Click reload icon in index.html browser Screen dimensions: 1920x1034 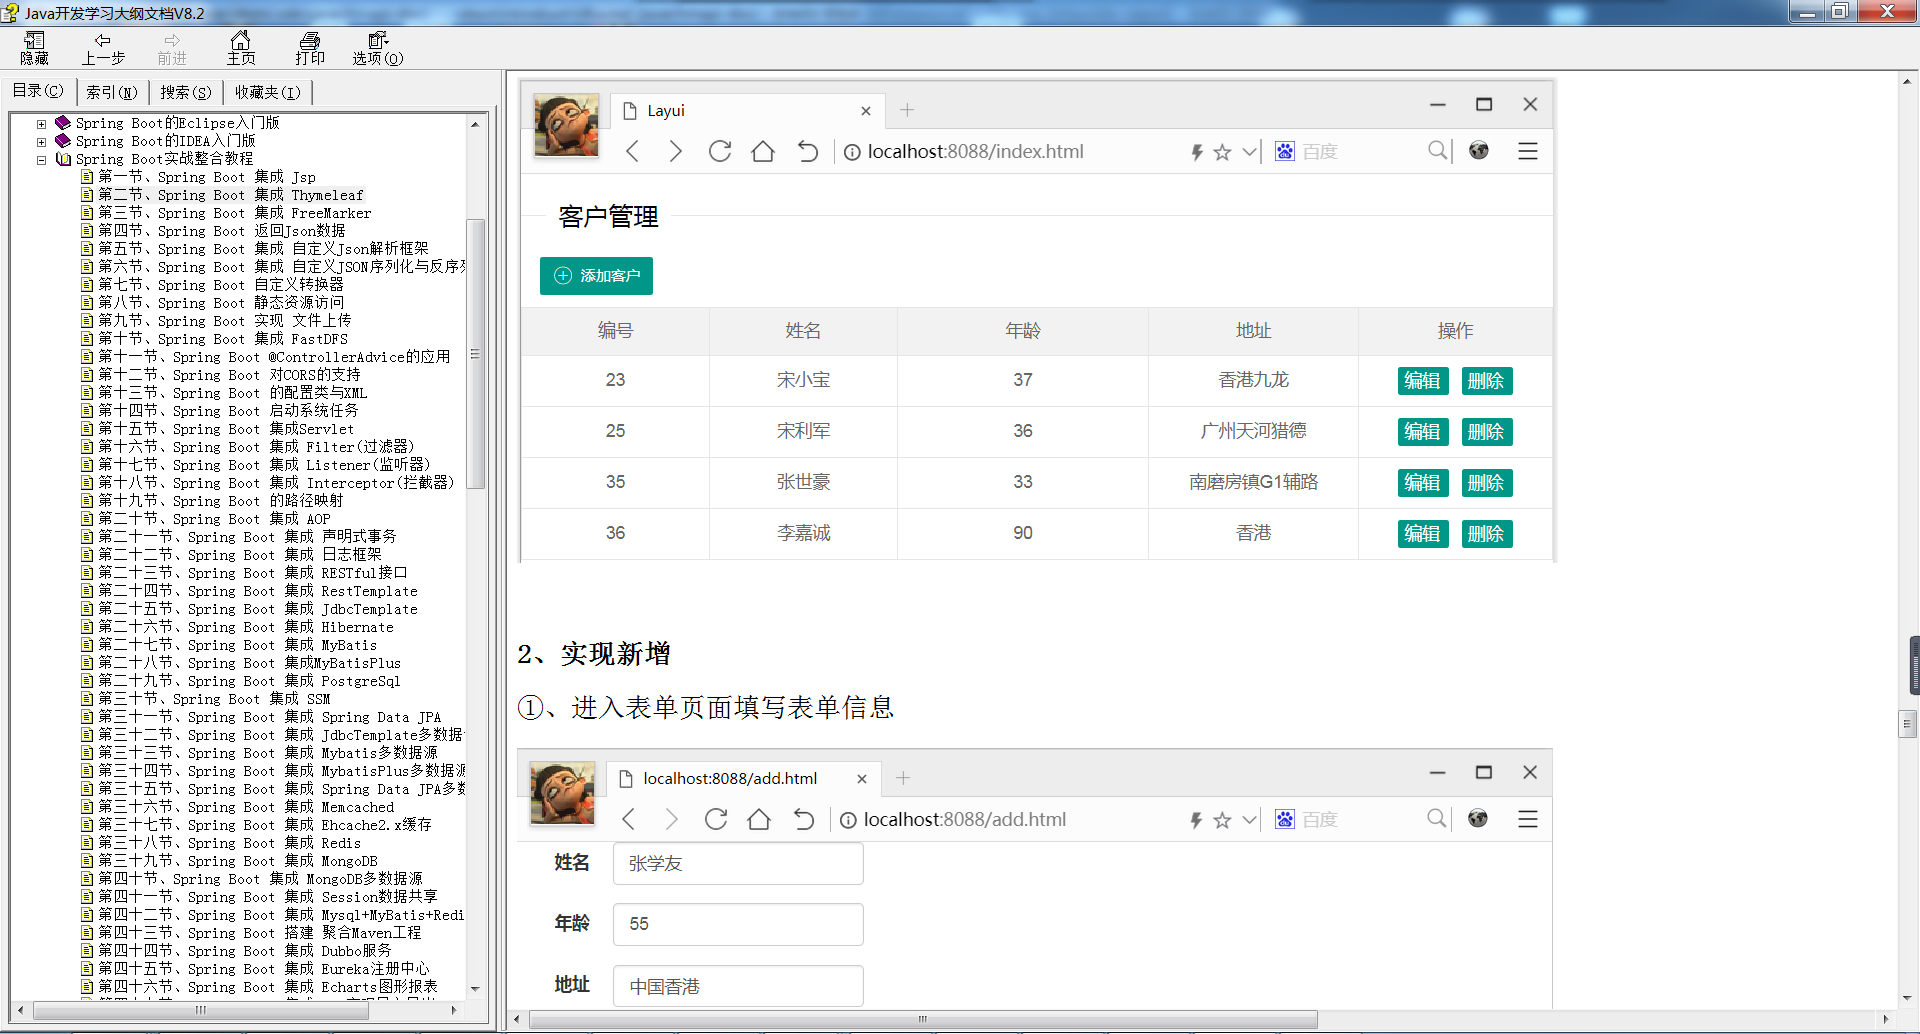click(x=719, y=151)
